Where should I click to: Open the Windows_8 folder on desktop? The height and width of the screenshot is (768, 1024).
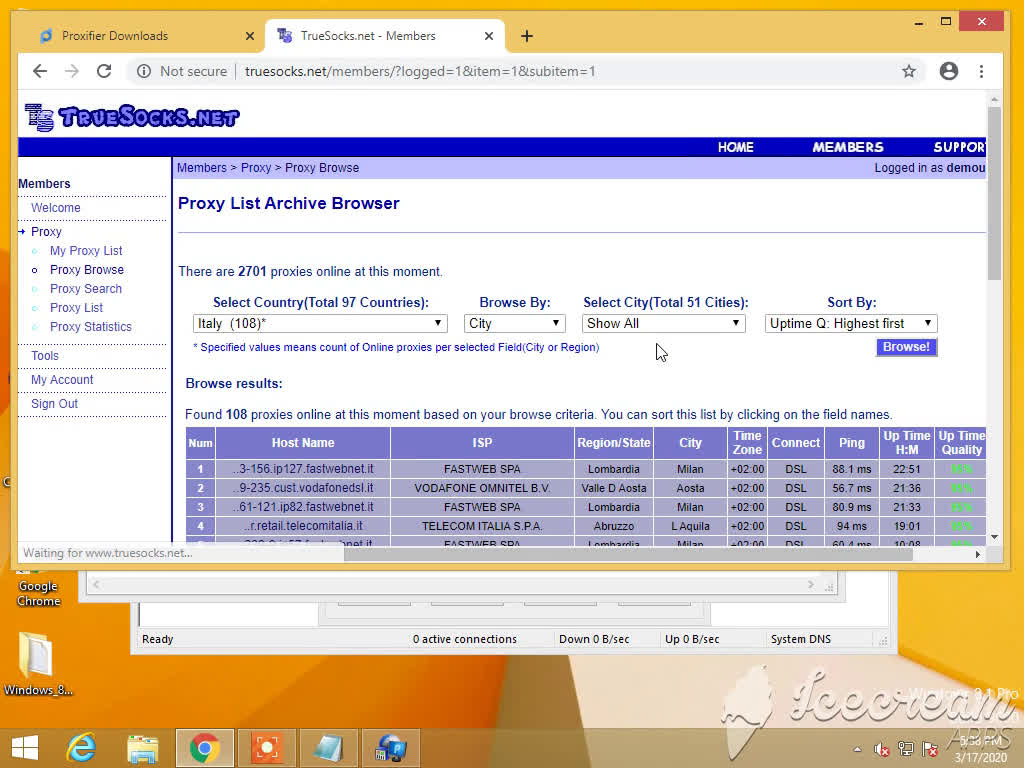point(37,664)
